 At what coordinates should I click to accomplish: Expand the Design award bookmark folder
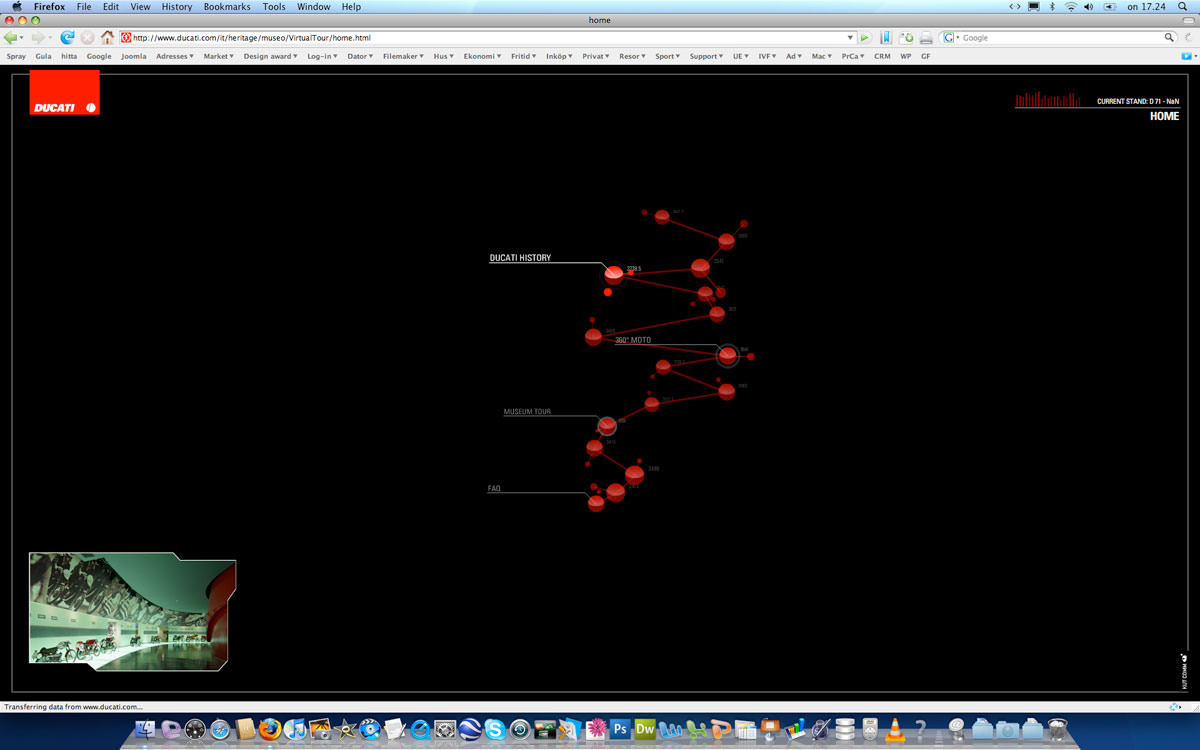[270, 56]
